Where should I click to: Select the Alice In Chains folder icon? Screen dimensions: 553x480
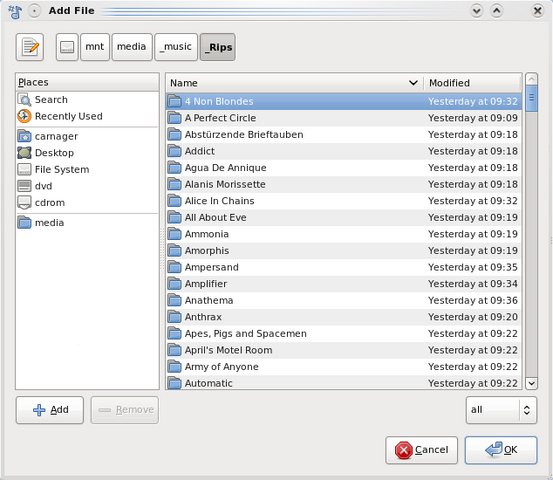[x=174, y=201]
